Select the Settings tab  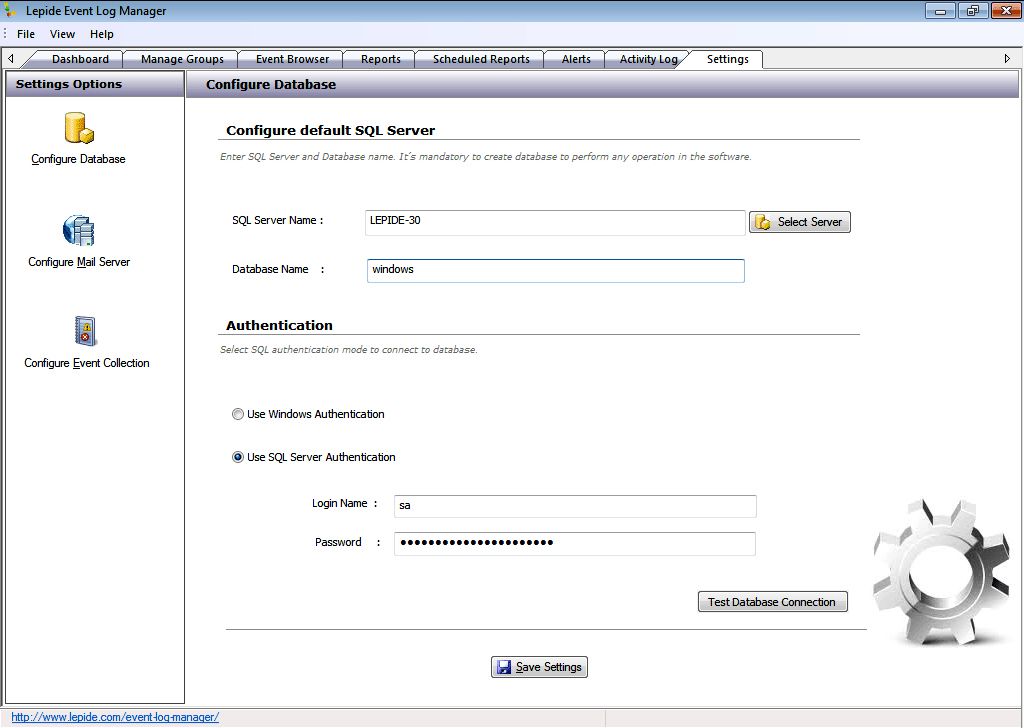tap(728, 59)
